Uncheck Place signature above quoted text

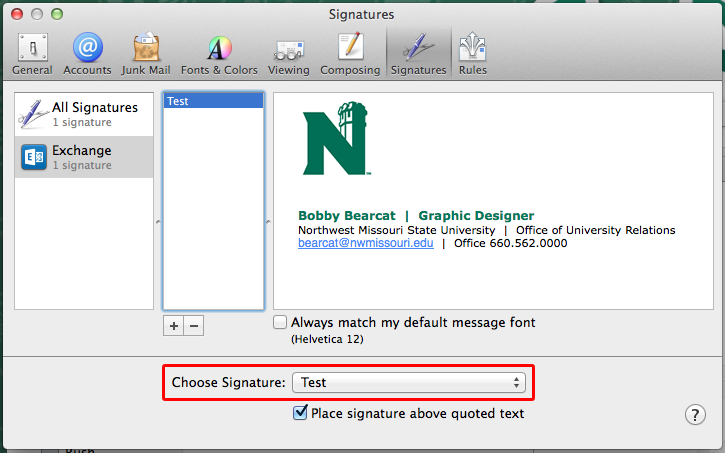pos(300,412)
